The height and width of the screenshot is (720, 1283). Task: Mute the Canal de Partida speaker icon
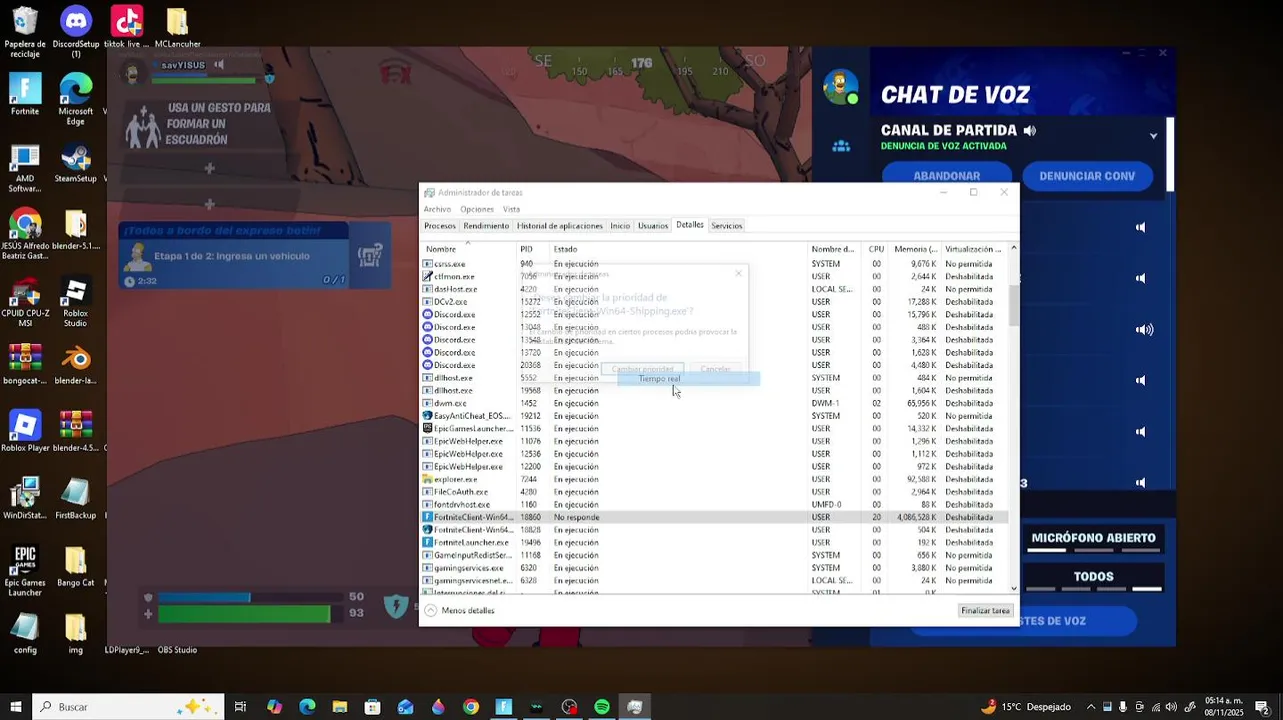tap(1030, 131)
